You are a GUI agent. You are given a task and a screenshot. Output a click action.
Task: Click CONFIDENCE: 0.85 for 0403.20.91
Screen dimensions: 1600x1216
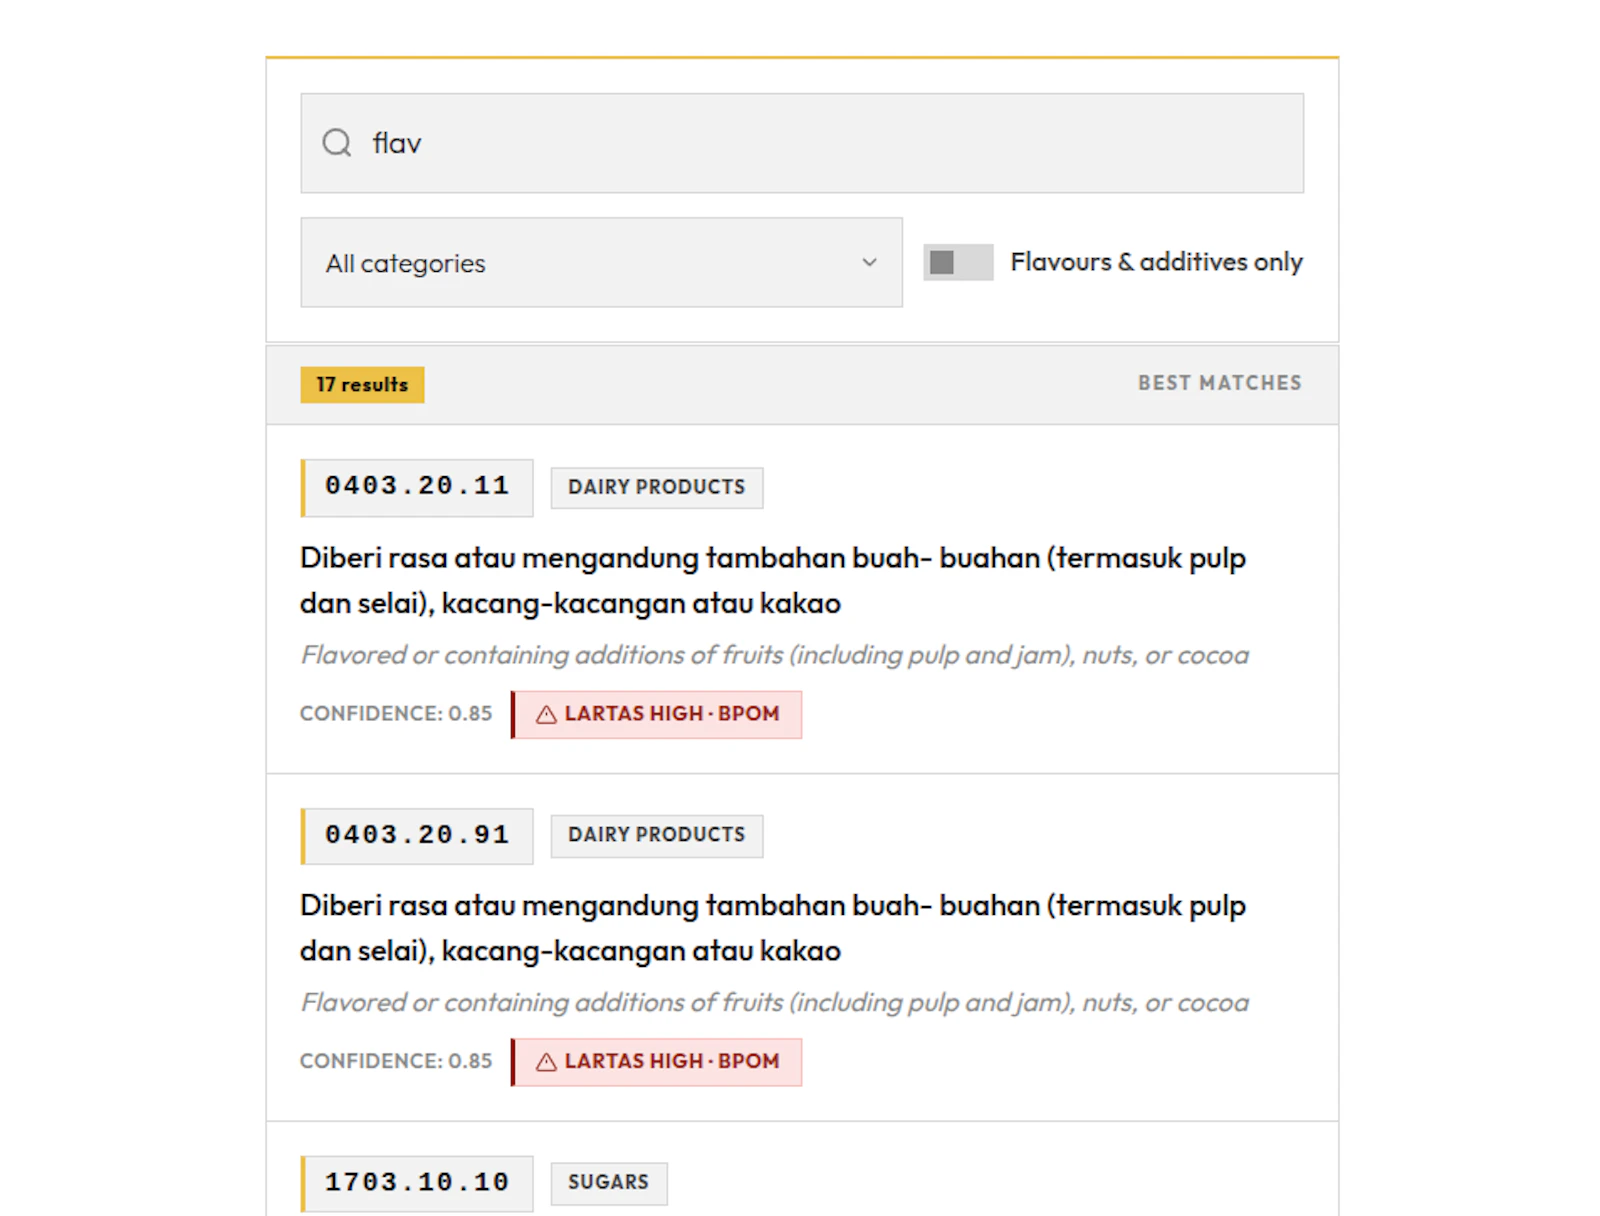click(396, 1061)
